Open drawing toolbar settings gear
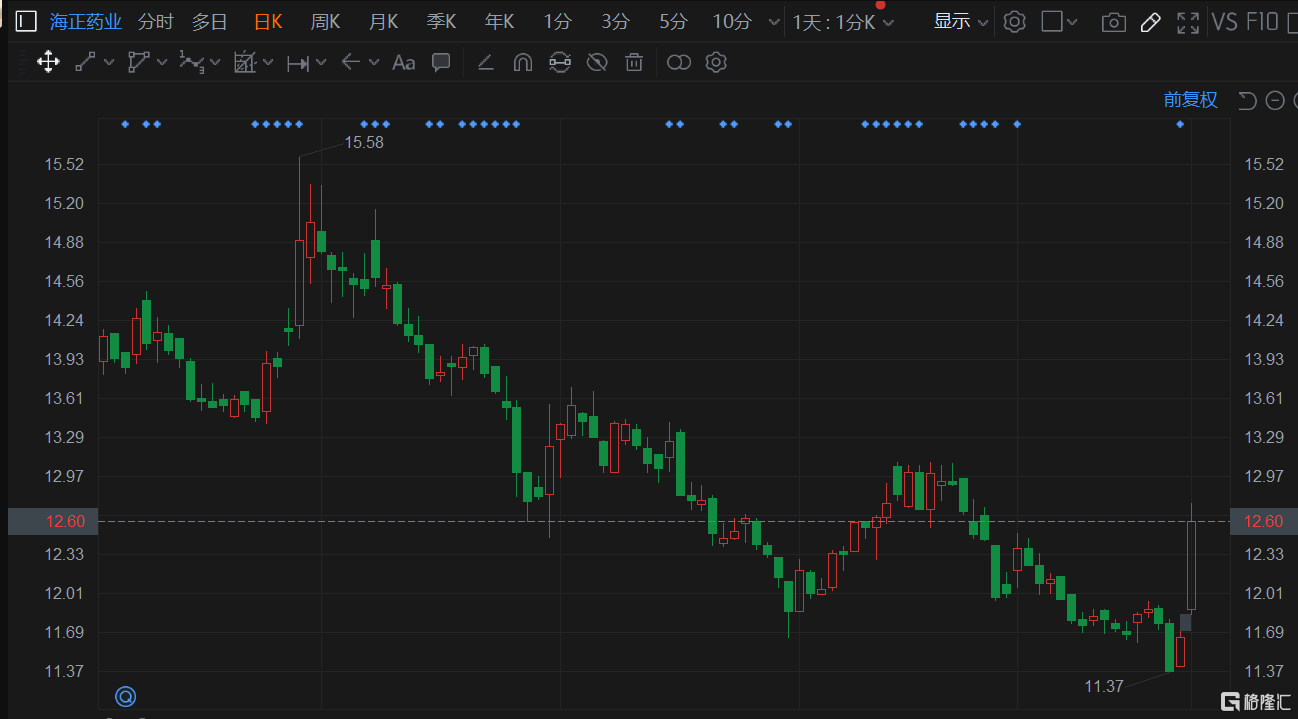Screen dimensions: 1298x719 (x=716, y=63)
